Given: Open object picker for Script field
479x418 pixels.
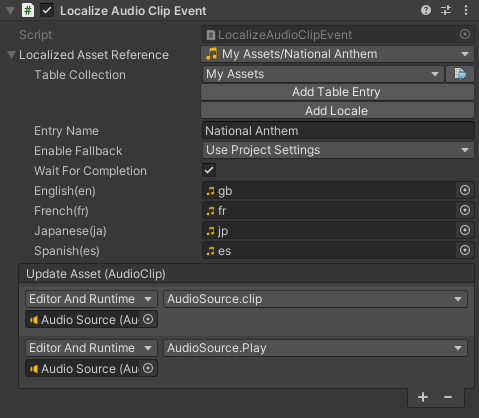Looking at the screenshot, I should coord(465,34).
